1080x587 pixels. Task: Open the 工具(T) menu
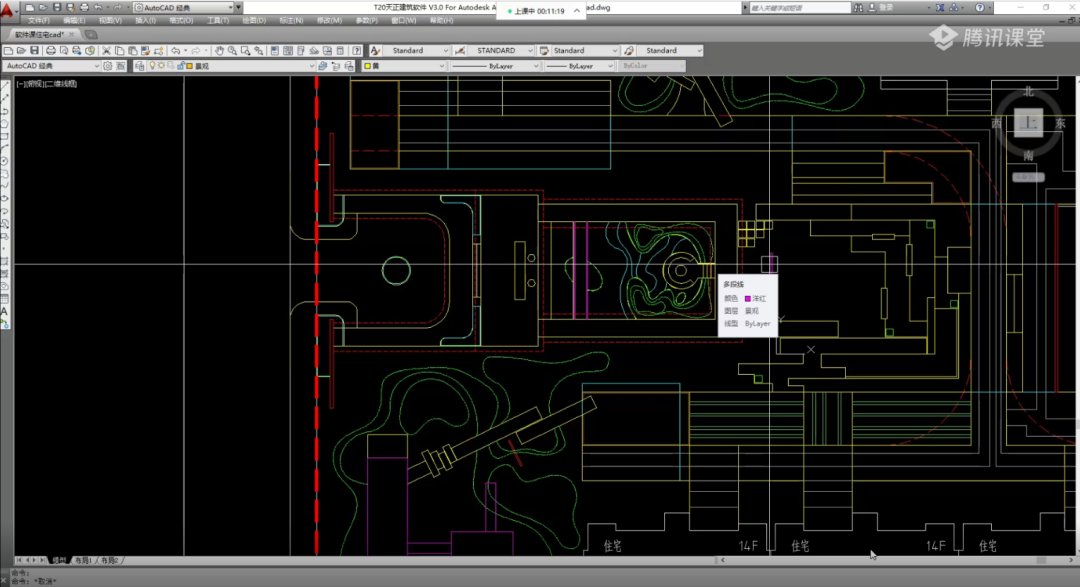(218, 21)
